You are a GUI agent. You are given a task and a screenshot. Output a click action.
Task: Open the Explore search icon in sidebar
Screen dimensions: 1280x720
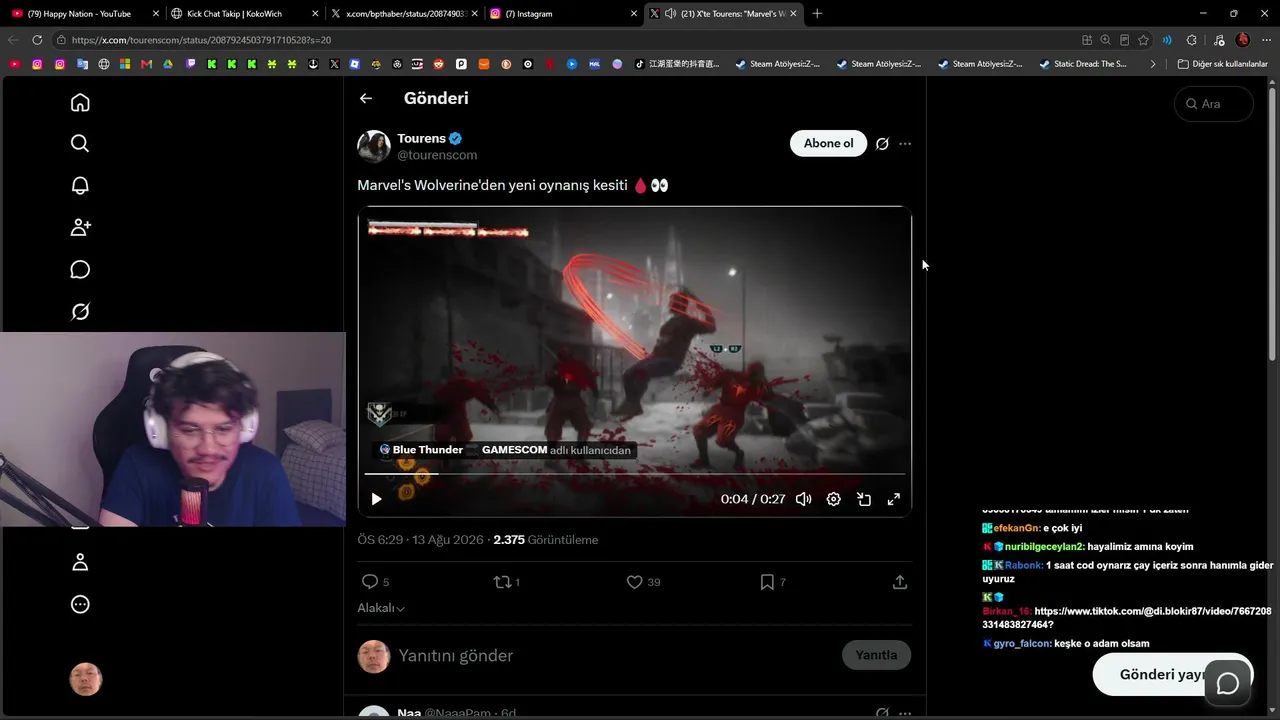[x=80, y=144]
